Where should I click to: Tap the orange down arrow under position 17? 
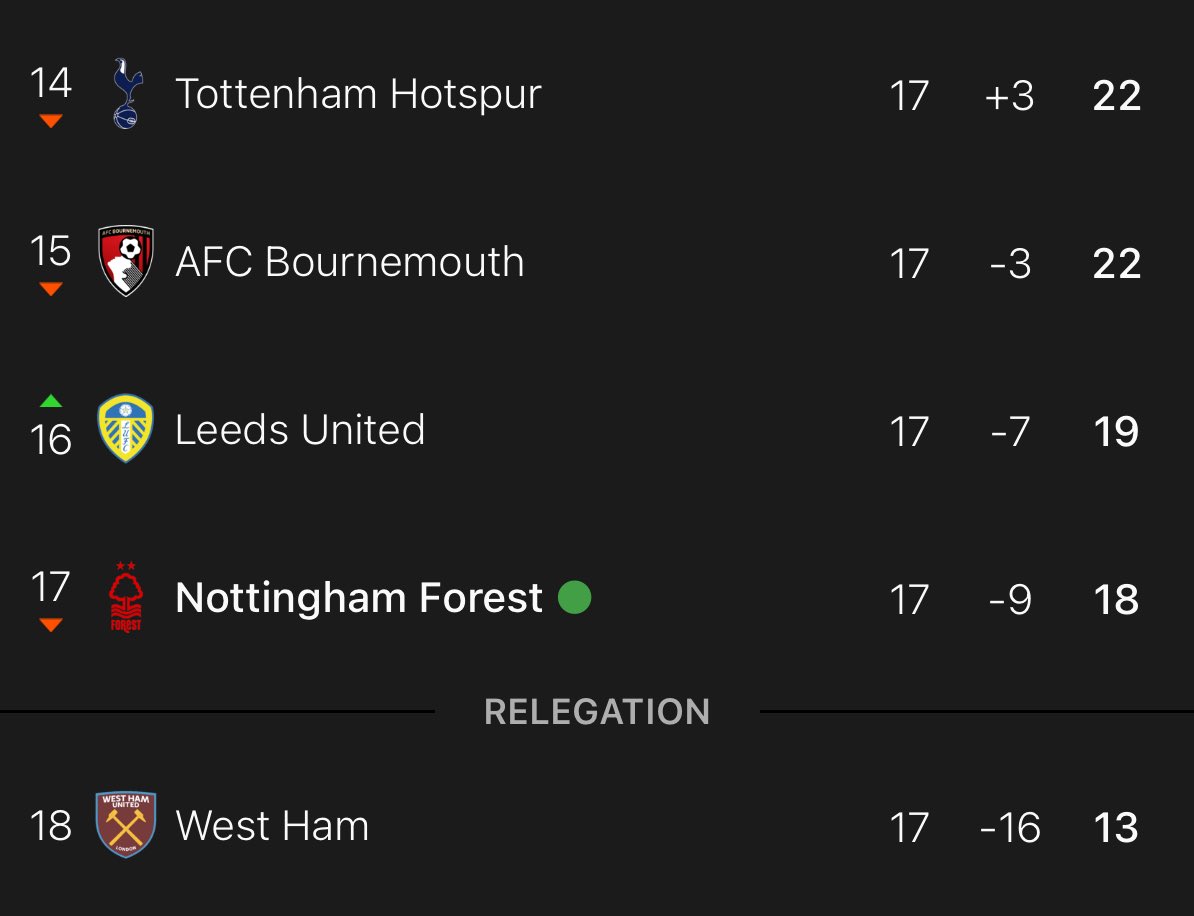click(x=51, y=624)
